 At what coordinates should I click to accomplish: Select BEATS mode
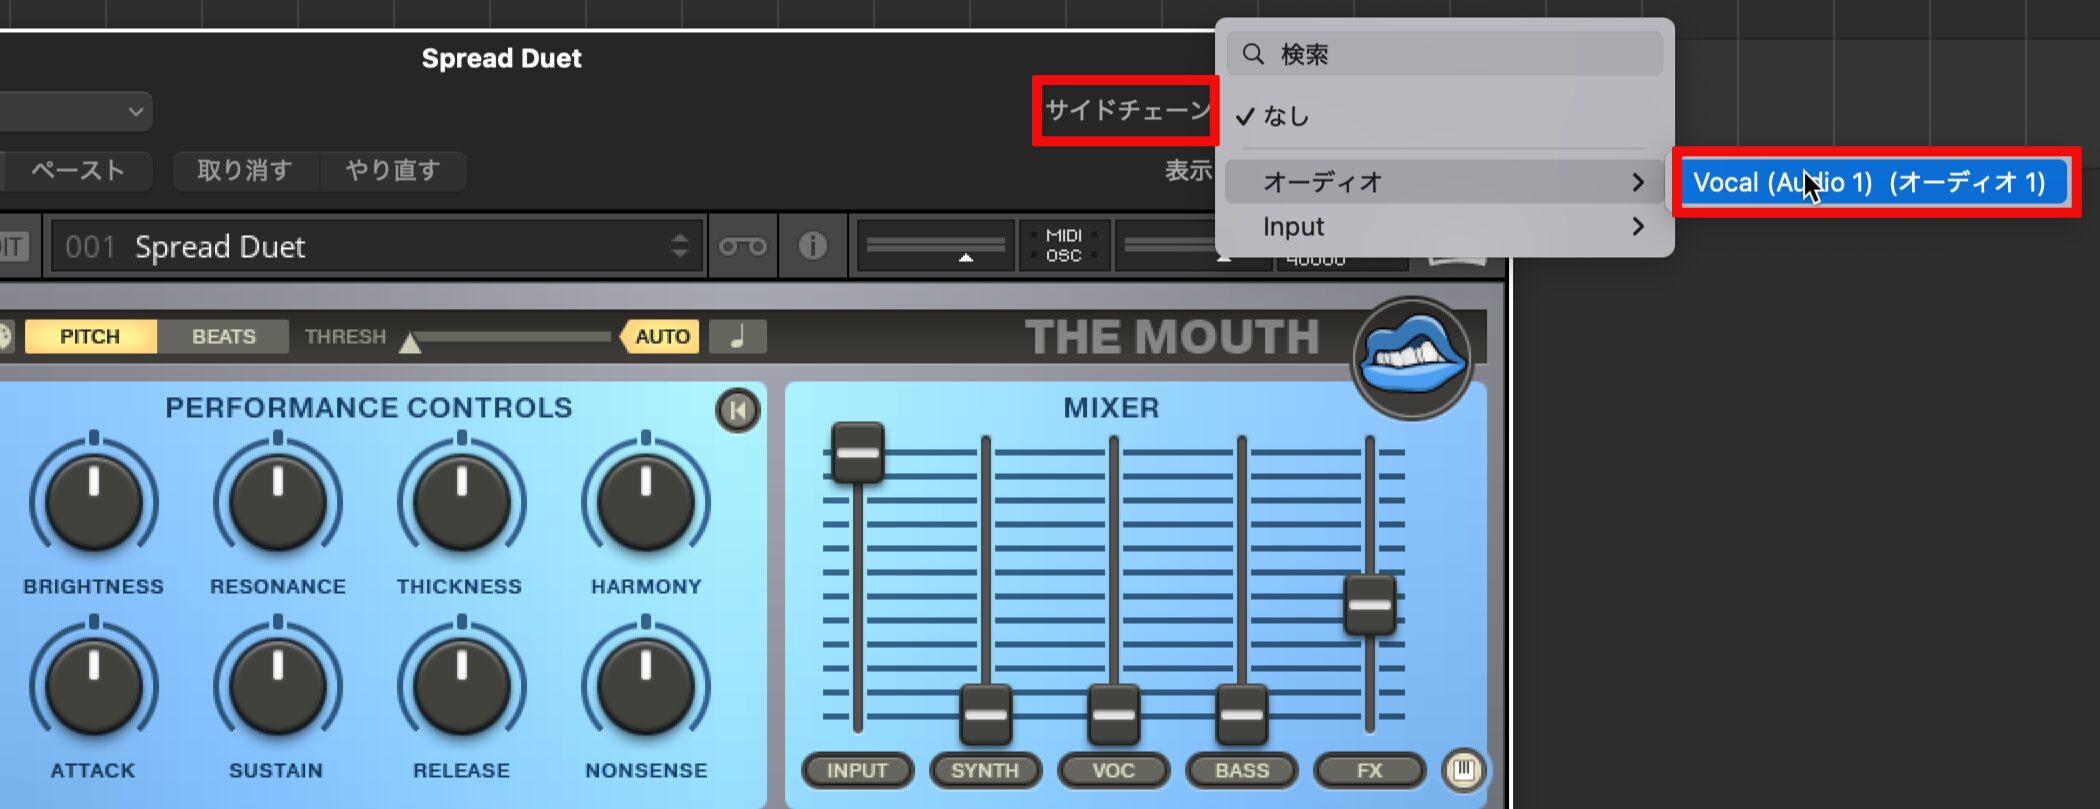pyautogui.click(x=224, y=336)
